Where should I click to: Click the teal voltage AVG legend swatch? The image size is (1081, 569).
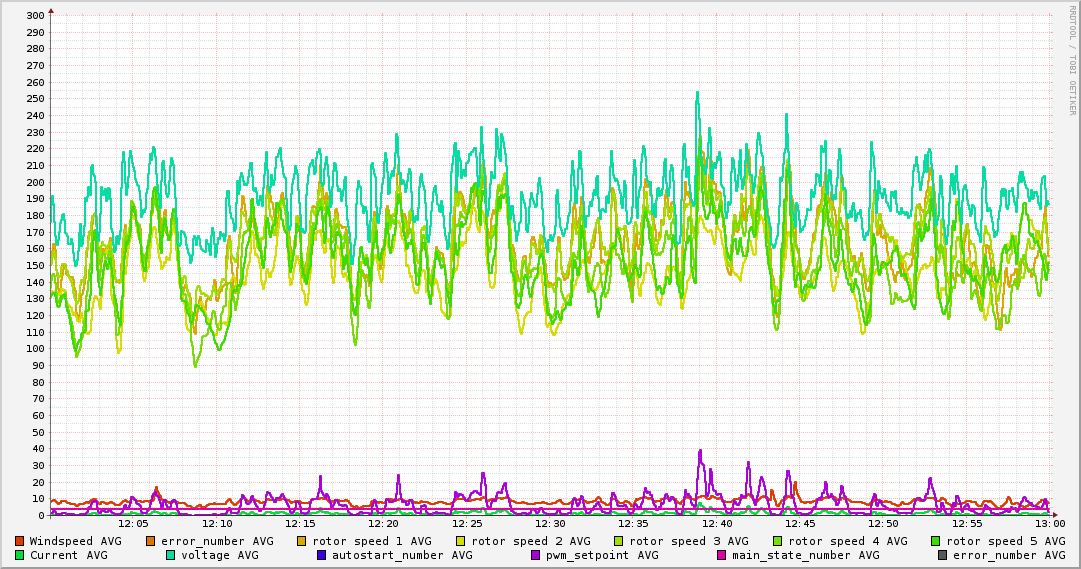coord(170,555)
